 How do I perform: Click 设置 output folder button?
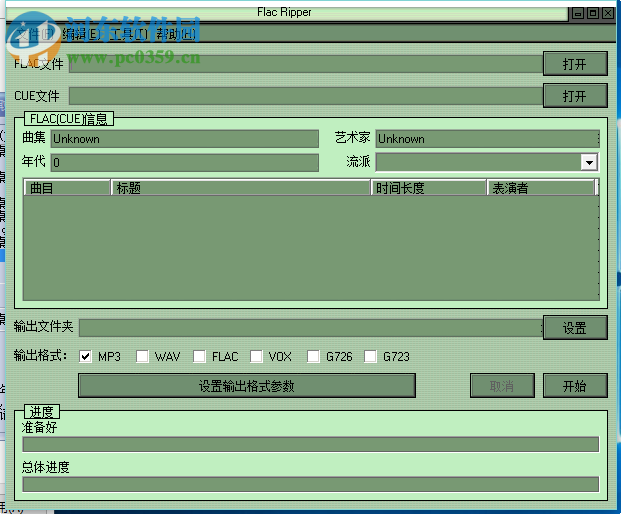click(x=575, y=327)
